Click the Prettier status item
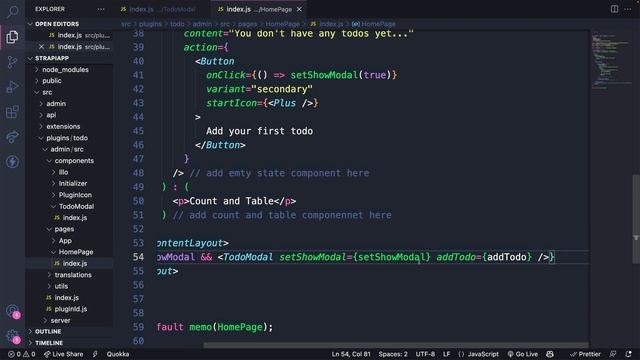Viewport: 640px width, 360px height. pos(585,354)
